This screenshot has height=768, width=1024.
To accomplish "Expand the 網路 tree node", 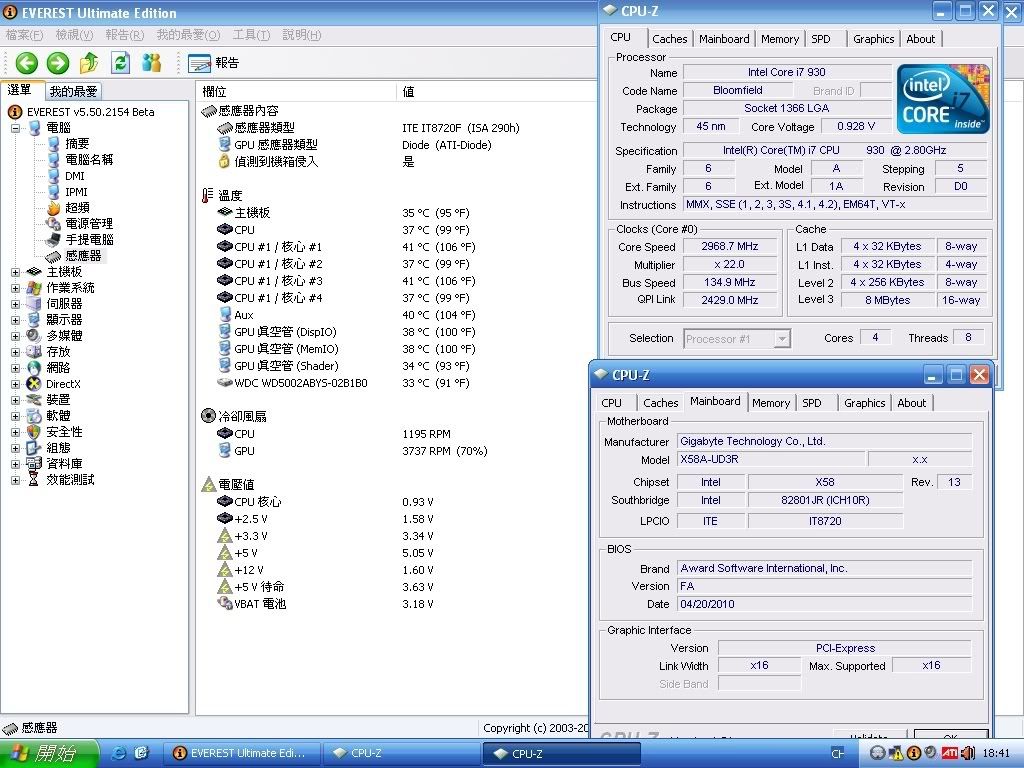I will pyautogui.click(x=15, y=368).
